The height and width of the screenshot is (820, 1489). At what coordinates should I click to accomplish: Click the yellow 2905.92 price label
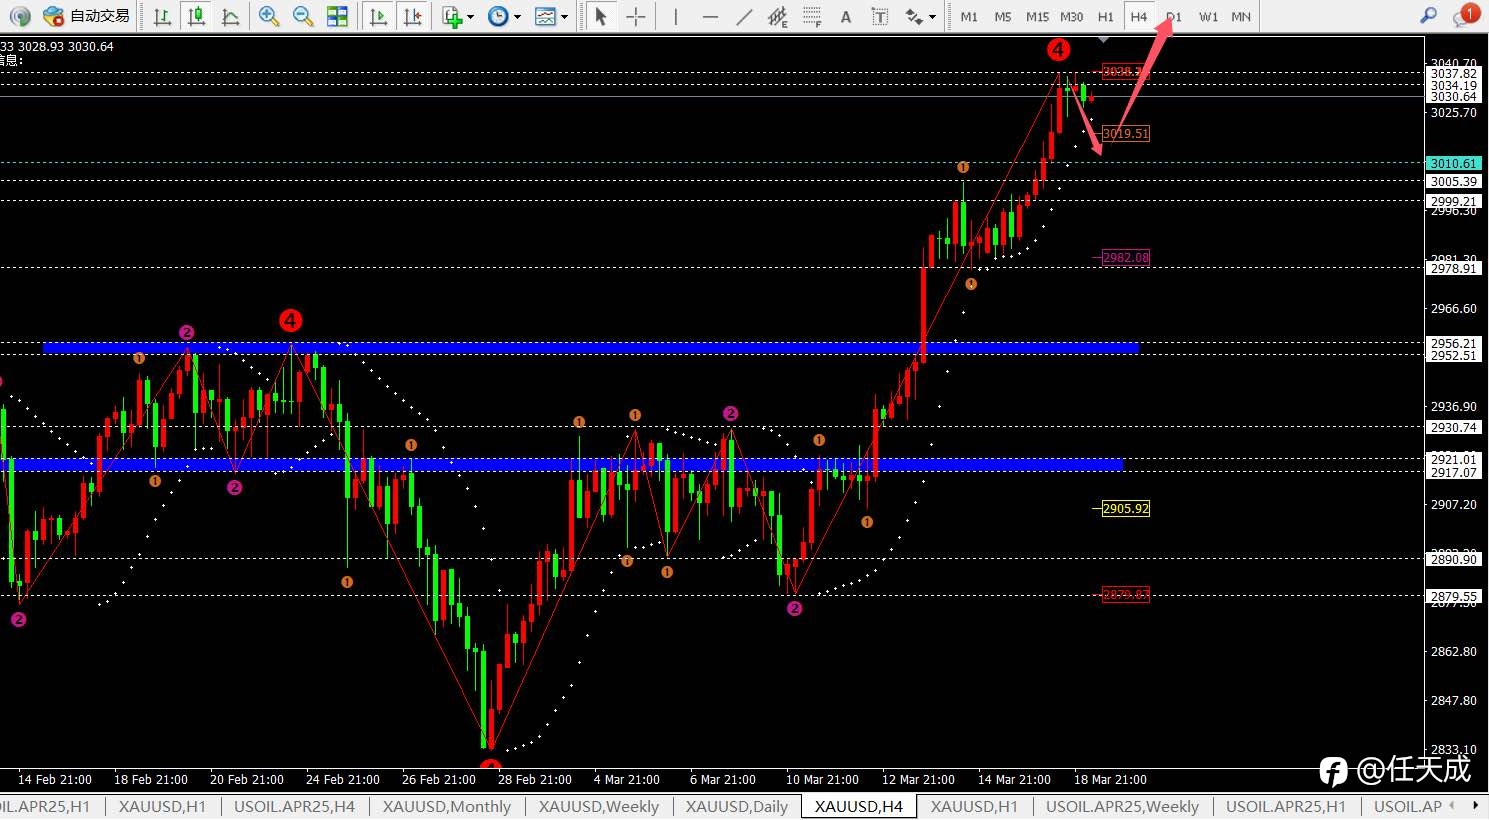pos(1126,508)
